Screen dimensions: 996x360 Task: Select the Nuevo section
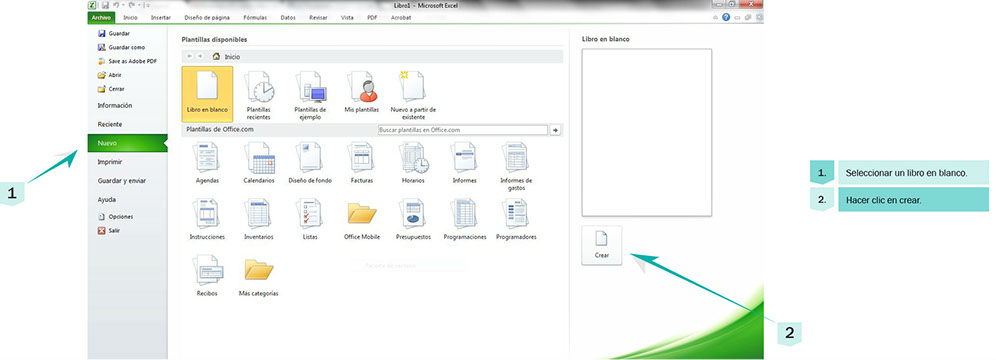pos(127,143)
